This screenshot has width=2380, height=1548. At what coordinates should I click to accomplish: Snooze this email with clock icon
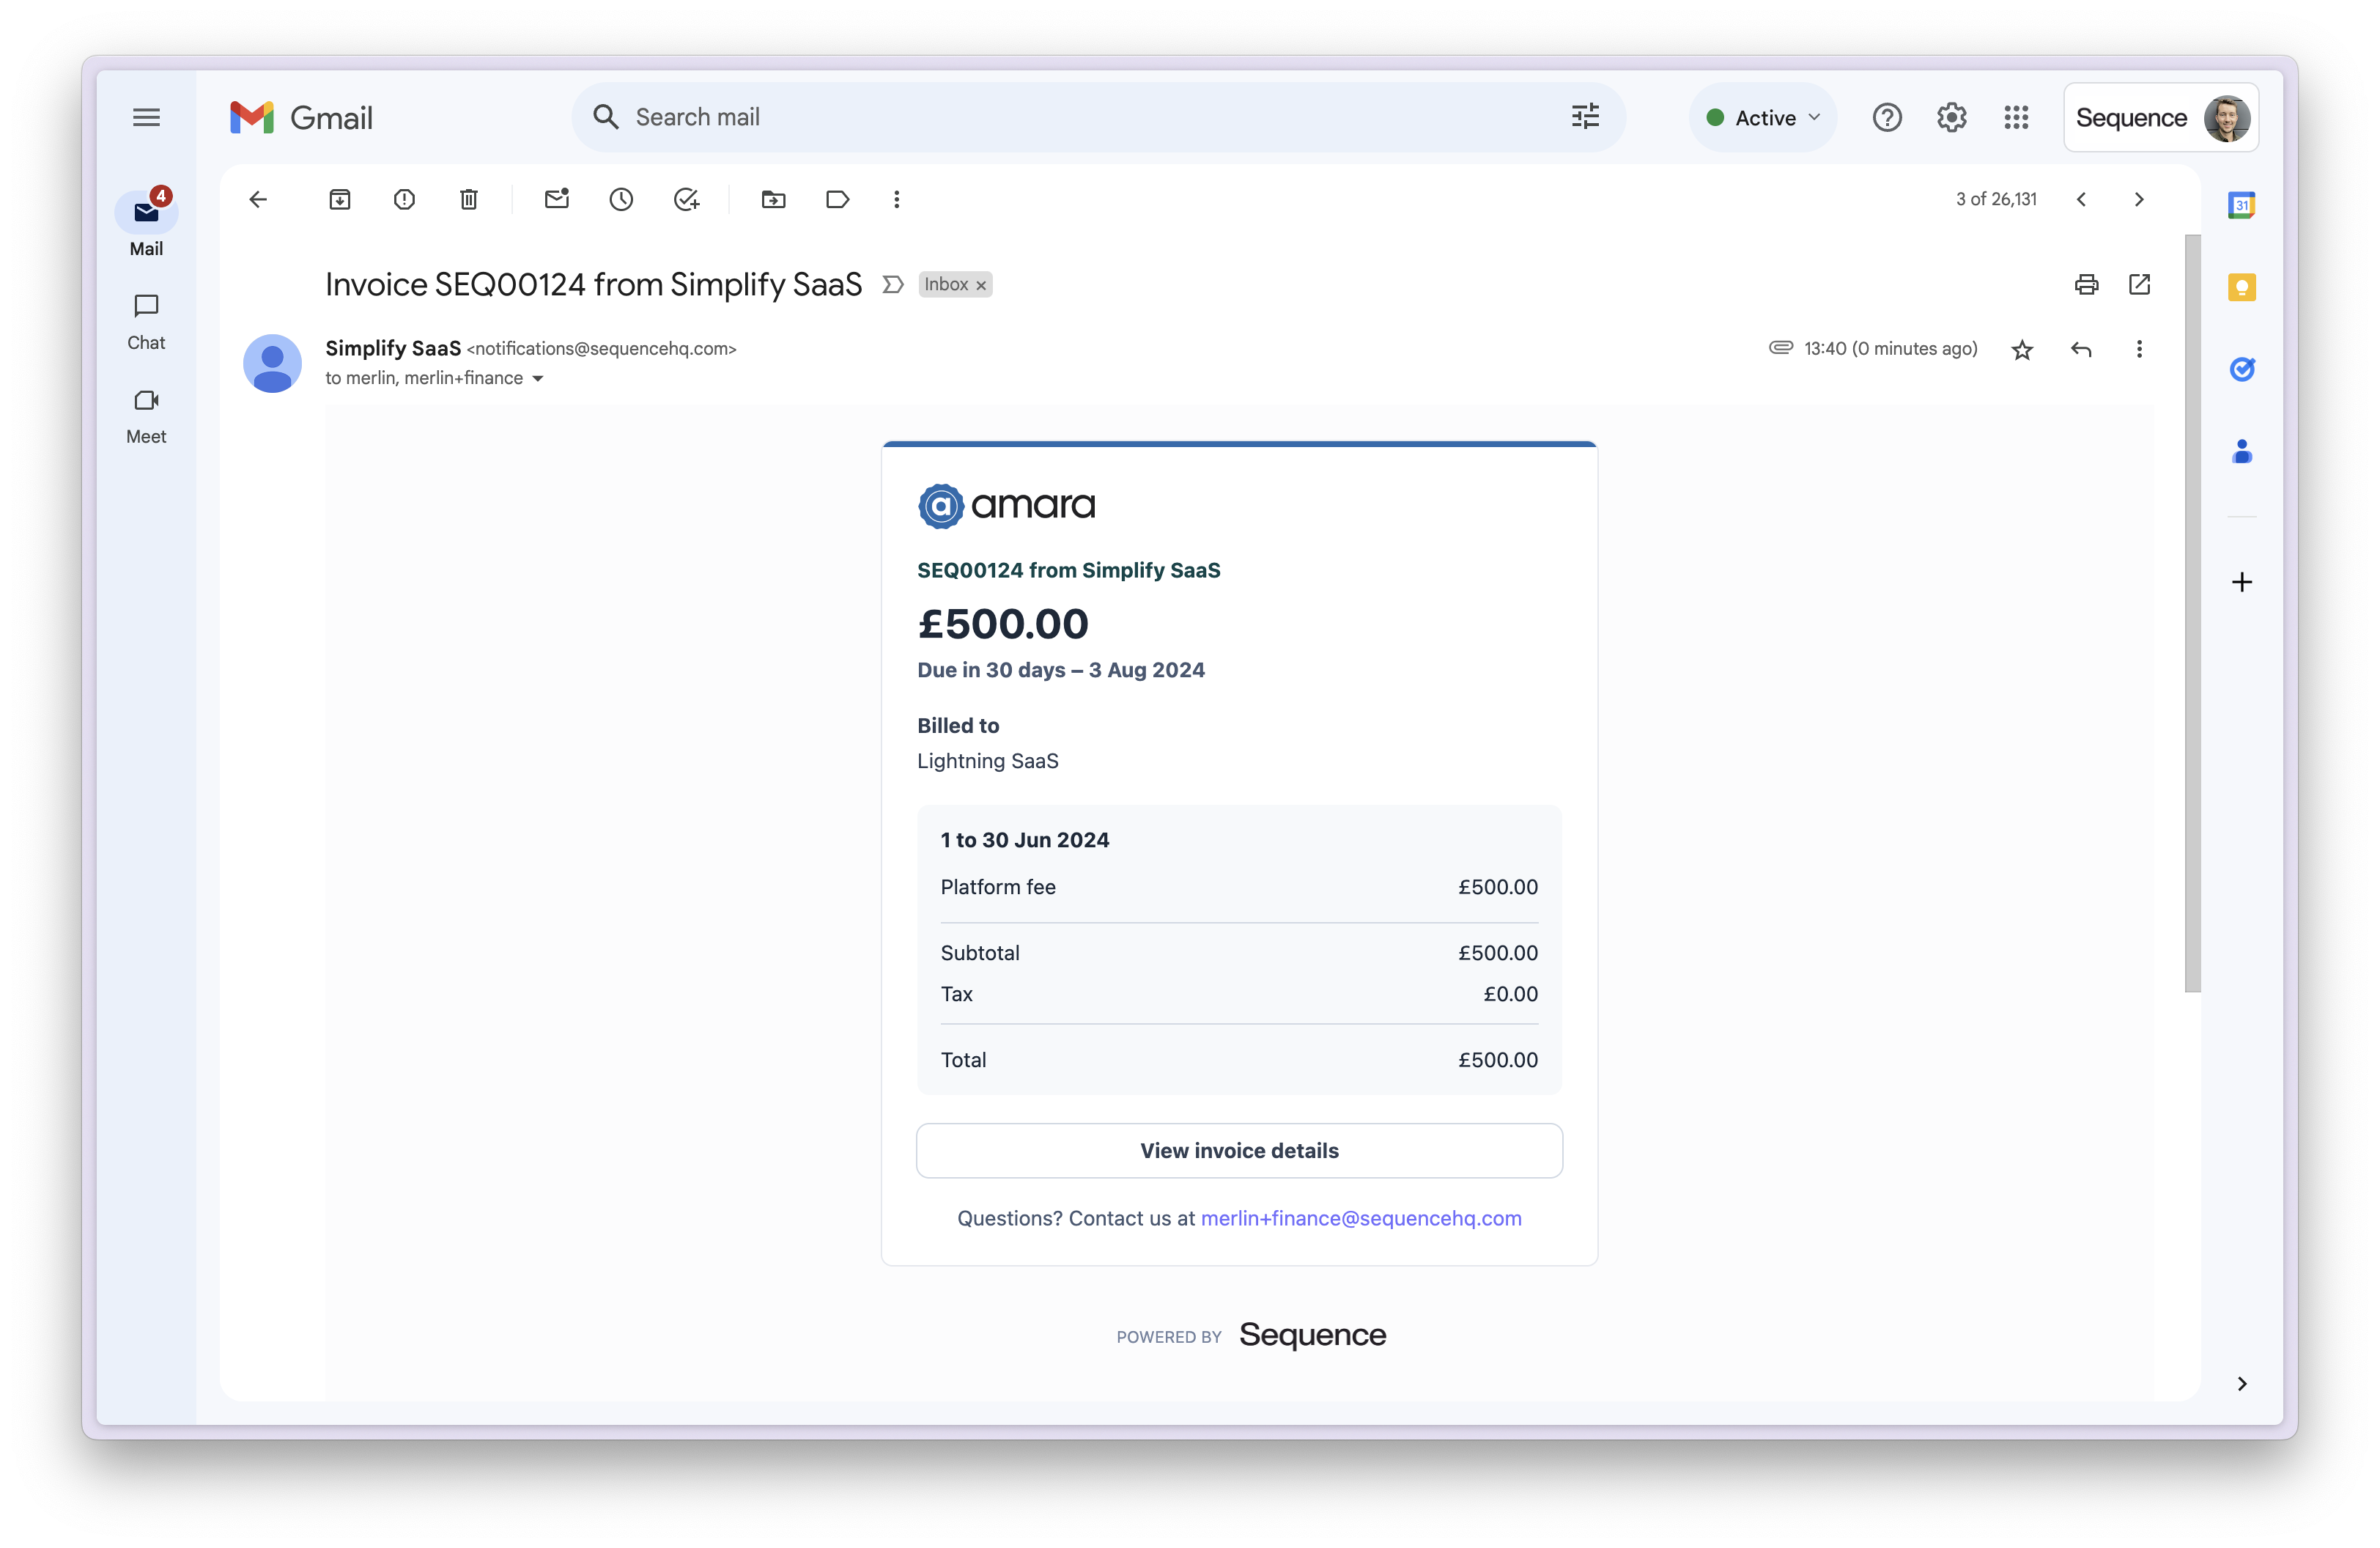tap(621, 199)
